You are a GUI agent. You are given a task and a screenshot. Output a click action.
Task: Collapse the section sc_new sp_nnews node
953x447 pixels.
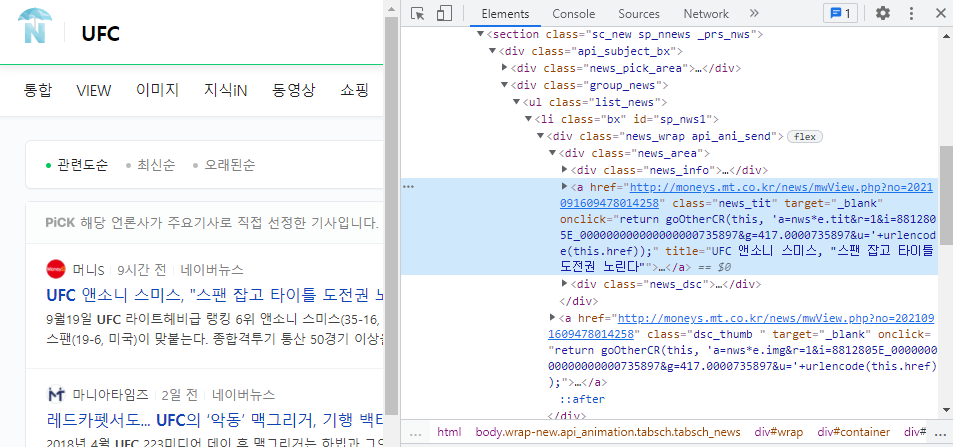pos(480,34)
